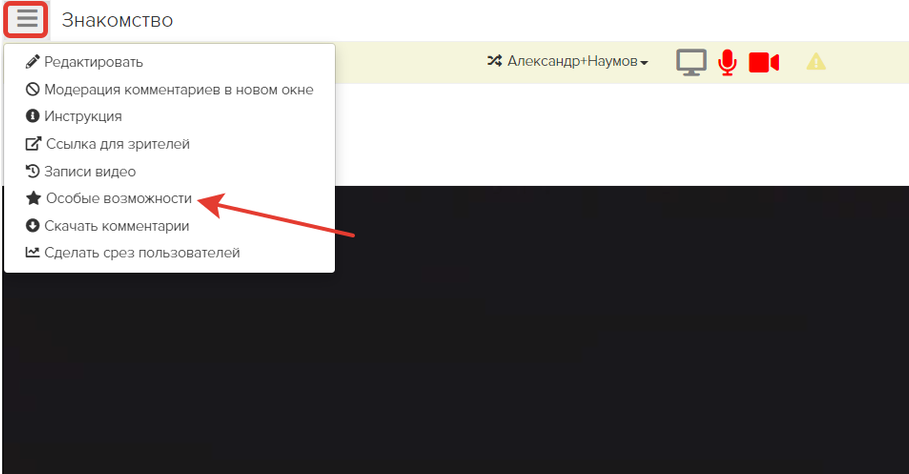This screenshot has height=474, width=909.
Task: Open the hamburger menu button
Action: point(26,20)
